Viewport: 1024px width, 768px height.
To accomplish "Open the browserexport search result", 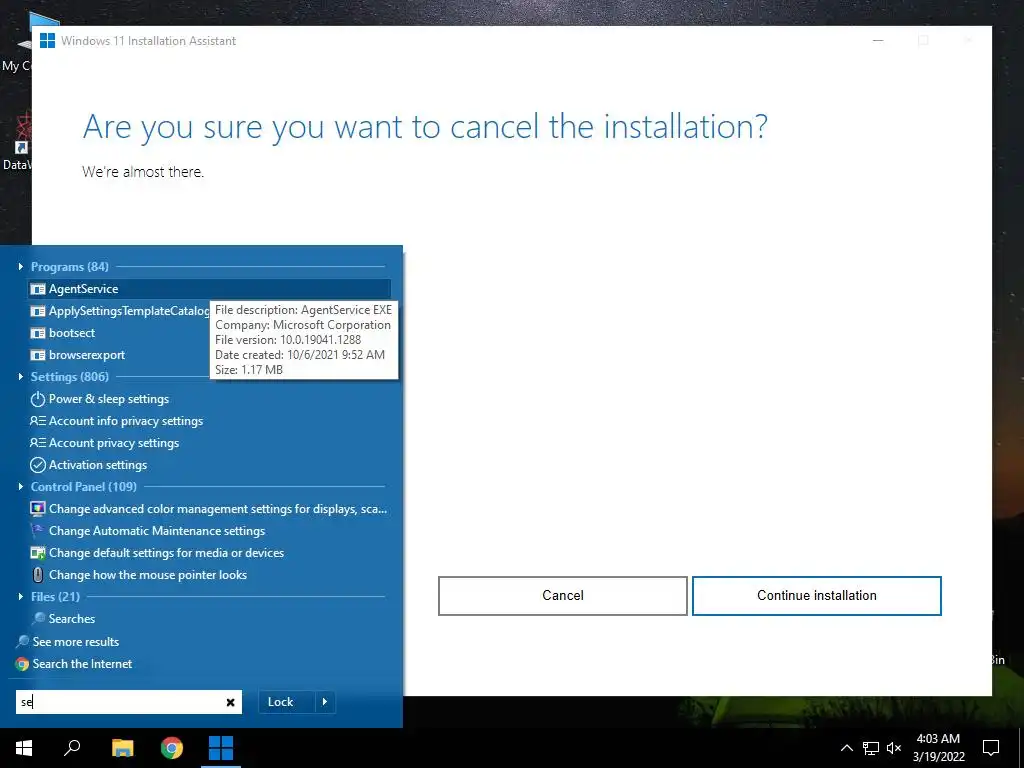I will click(87, 355).
